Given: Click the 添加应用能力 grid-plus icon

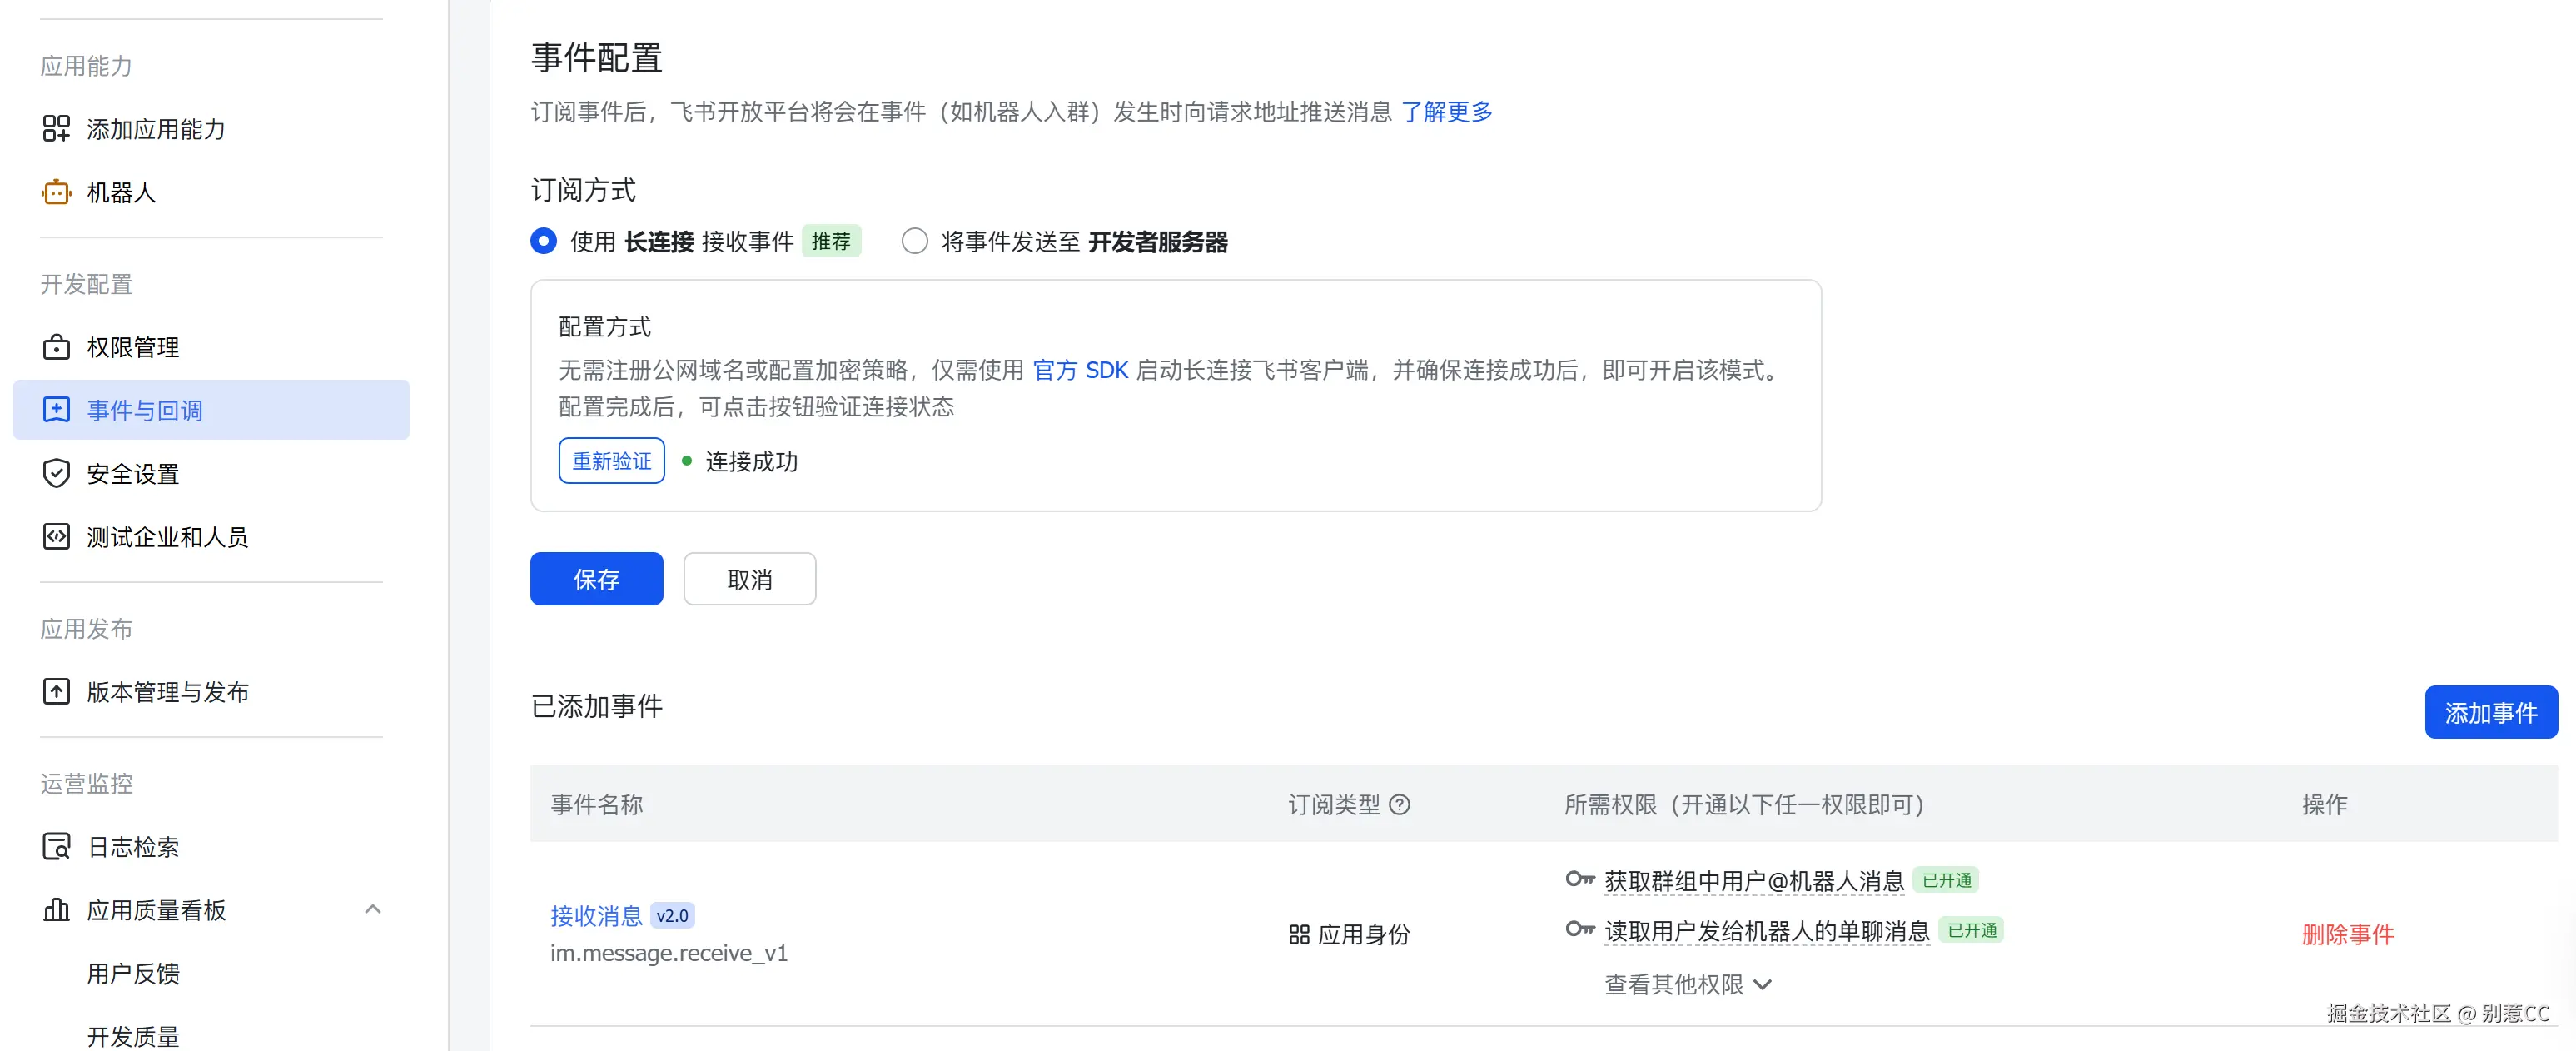Looking at the screenshot, I should pyautogui.click(x=56, y=129).
